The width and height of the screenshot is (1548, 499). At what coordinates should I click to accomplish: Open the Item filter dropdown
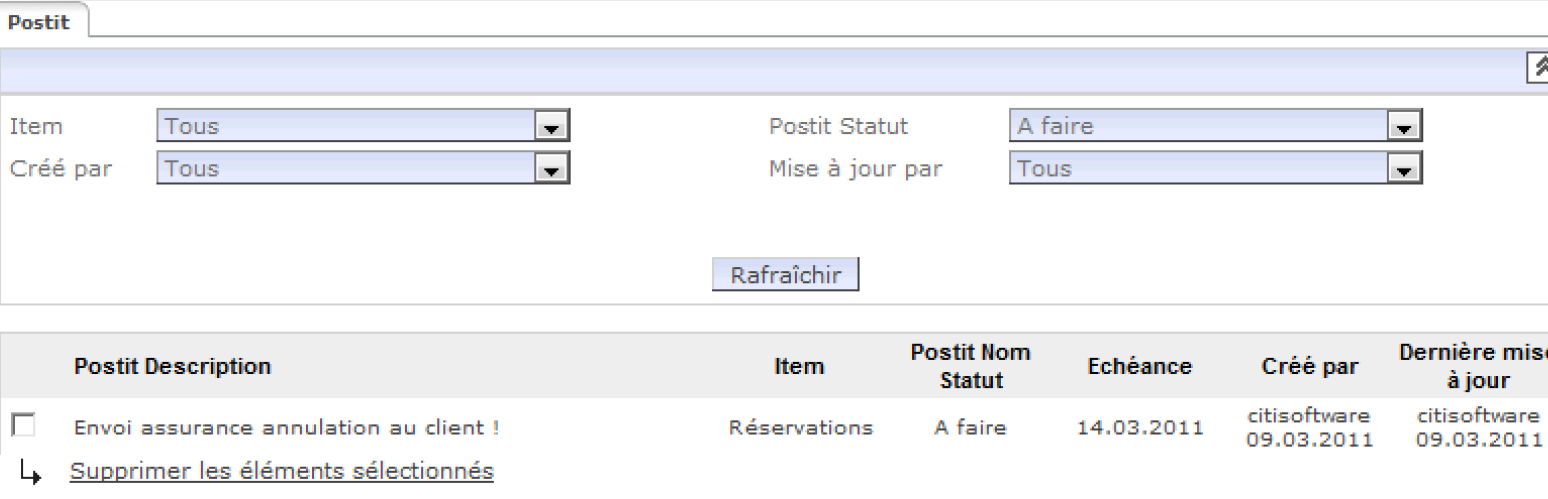point(547,127)
